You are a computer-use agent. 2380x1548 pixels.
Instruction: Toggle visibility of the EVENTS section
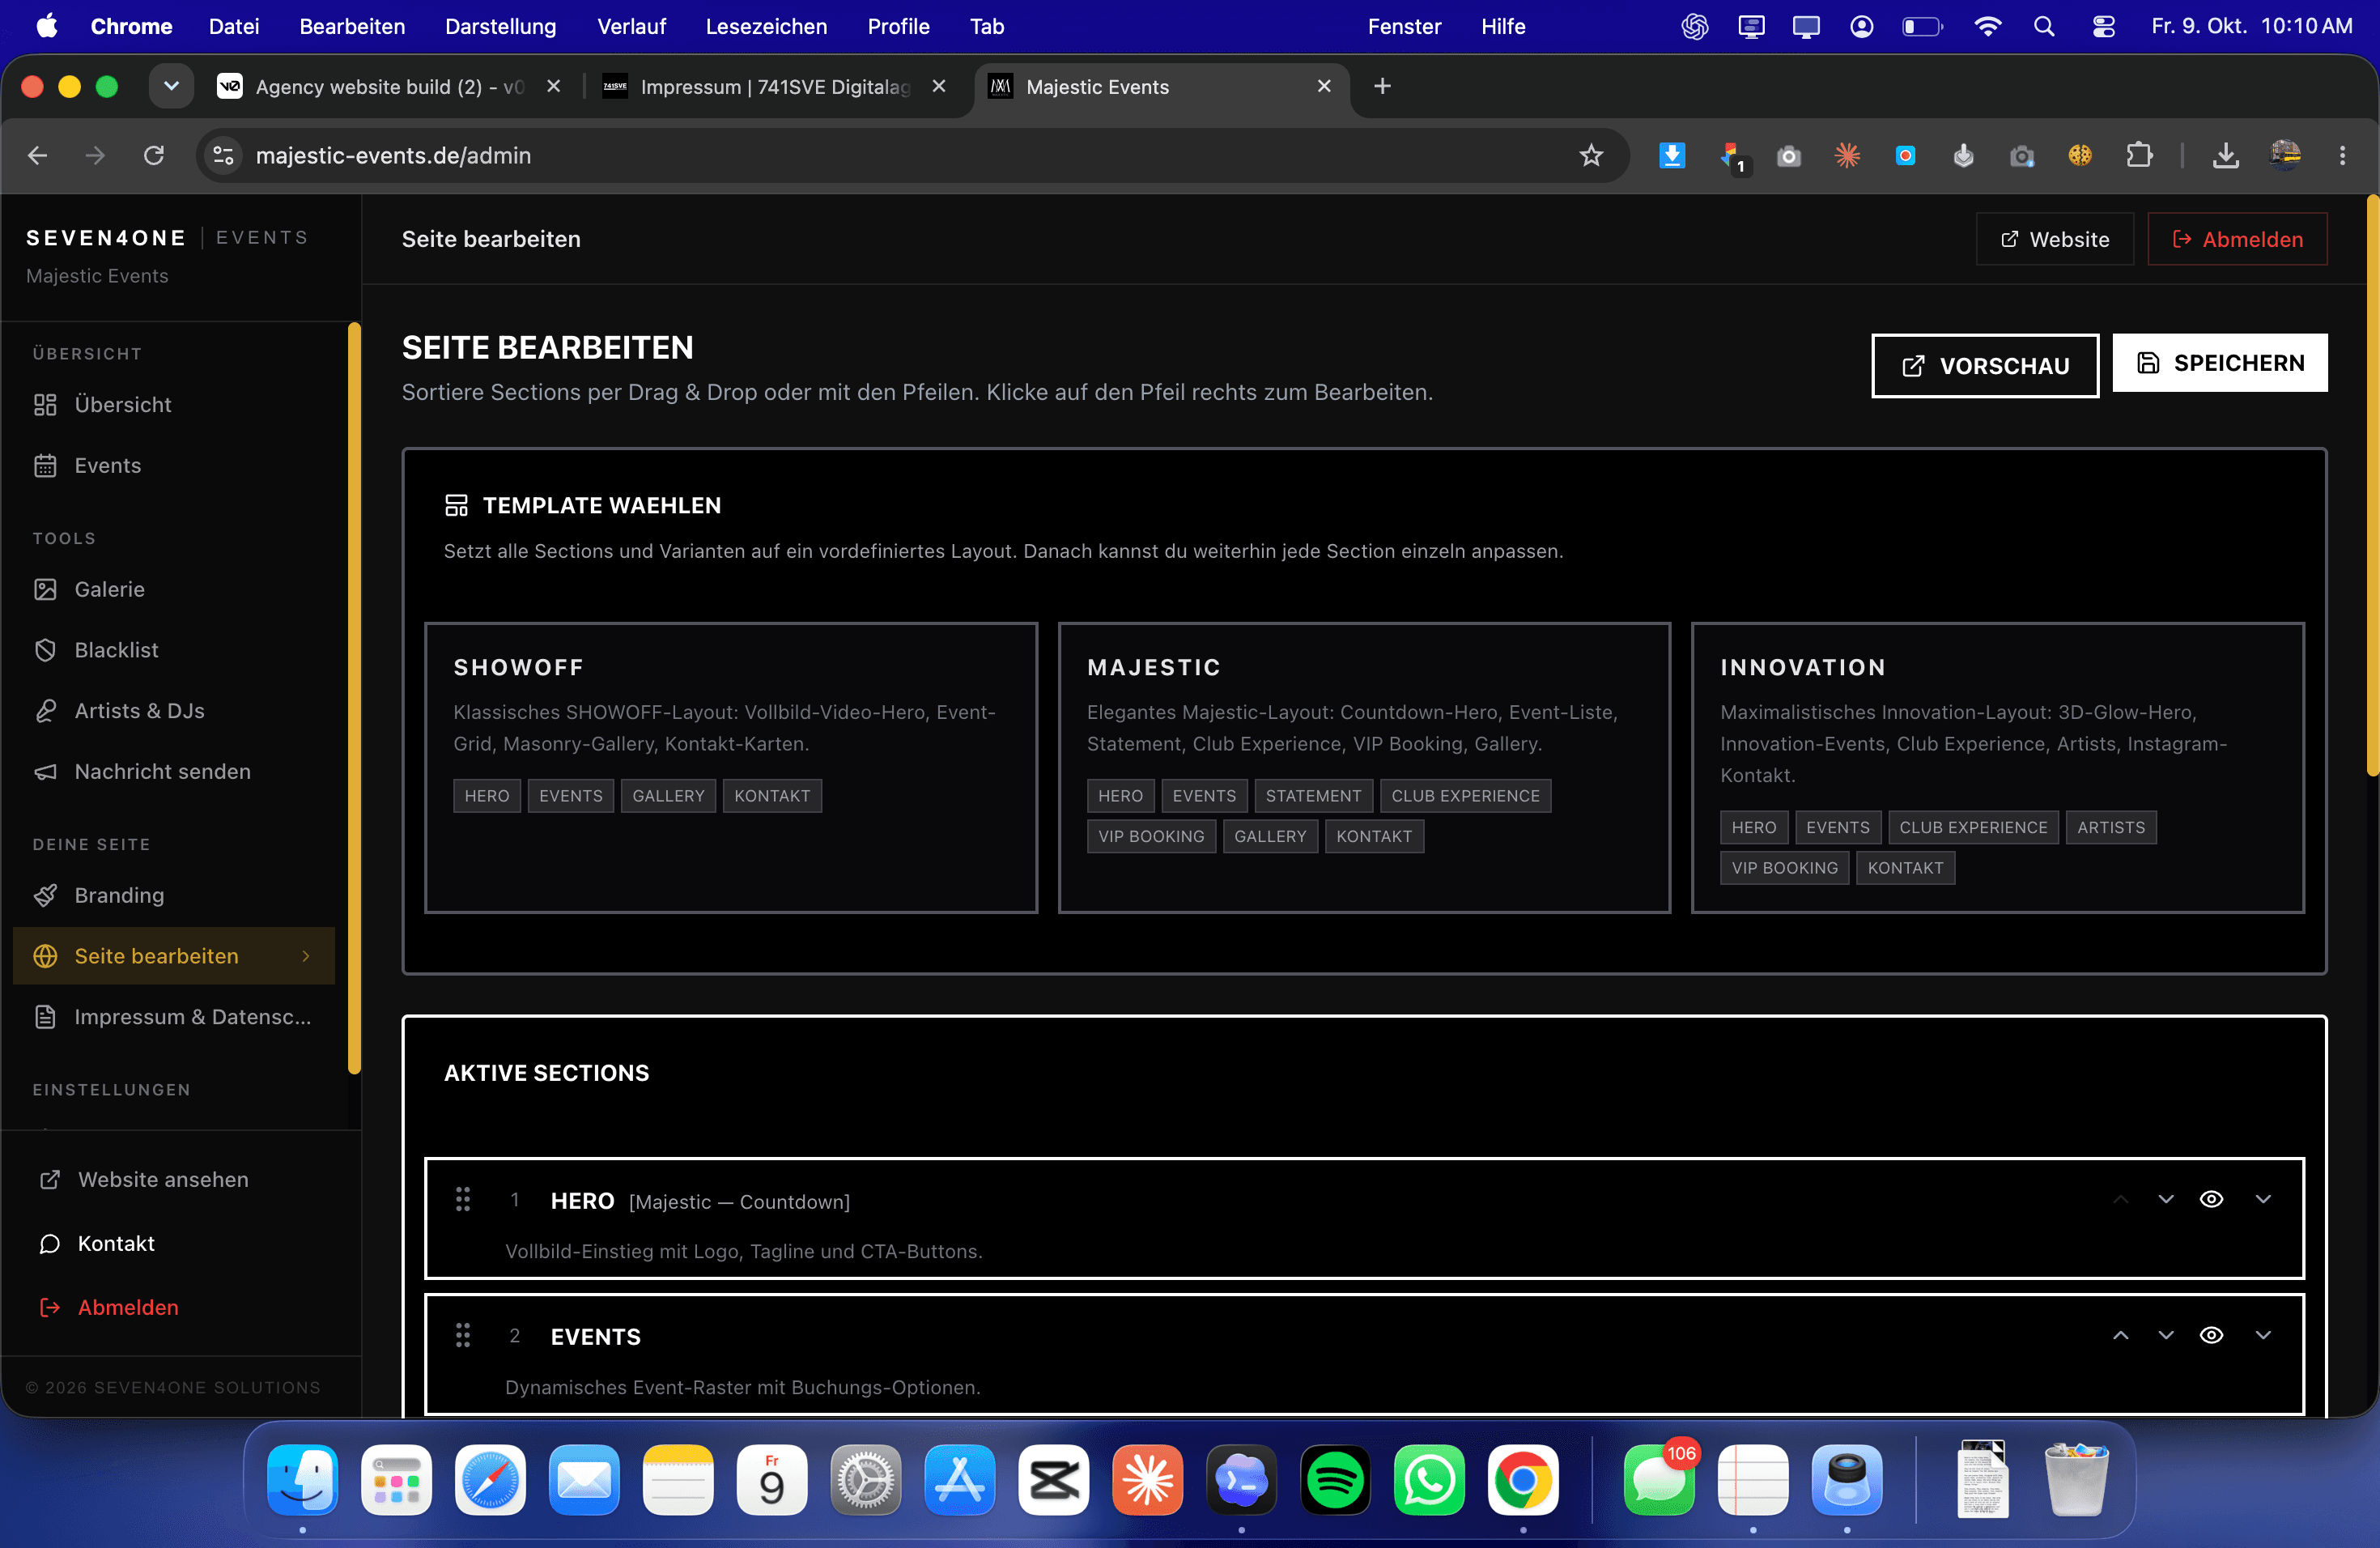click(2211, 1335)
